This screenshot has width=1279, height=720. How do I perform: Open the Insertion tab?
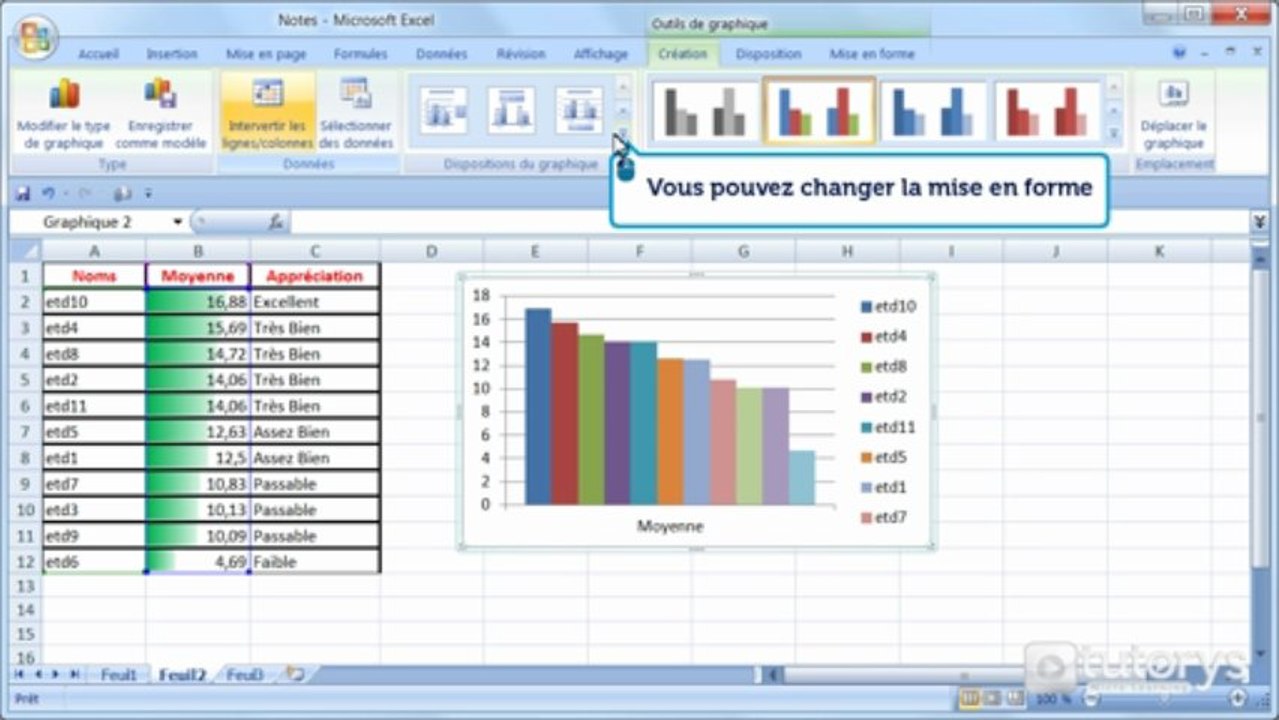[x=172, y=54]
